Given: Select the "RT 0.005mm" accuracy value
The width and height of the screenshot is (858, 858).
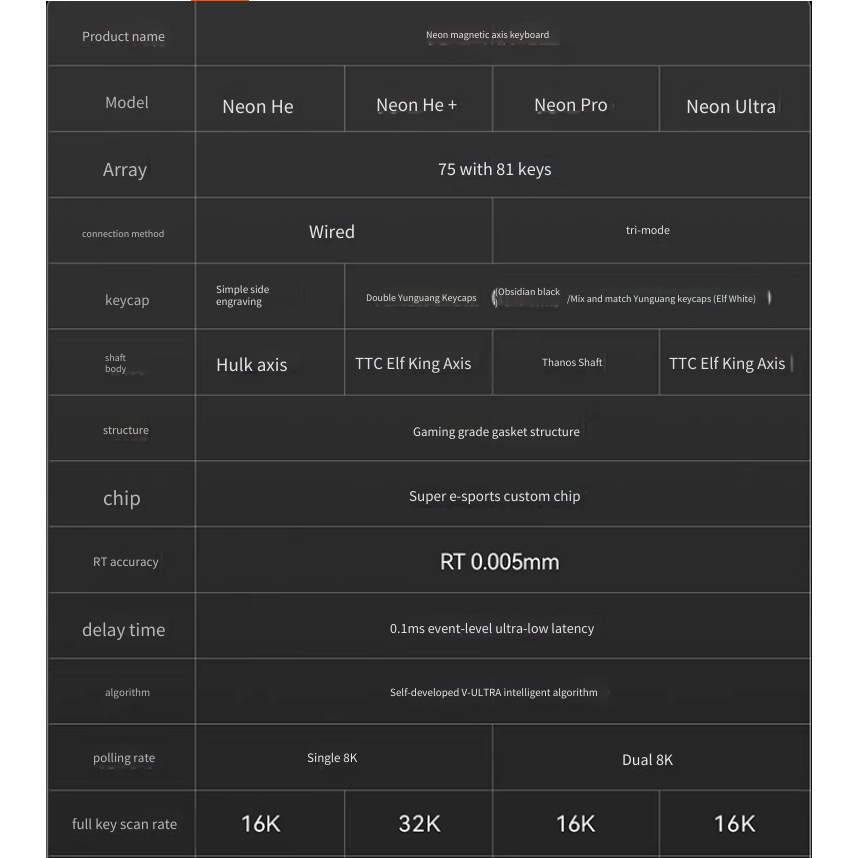Looking at the screenshot, I should click(x=499, y=562).
